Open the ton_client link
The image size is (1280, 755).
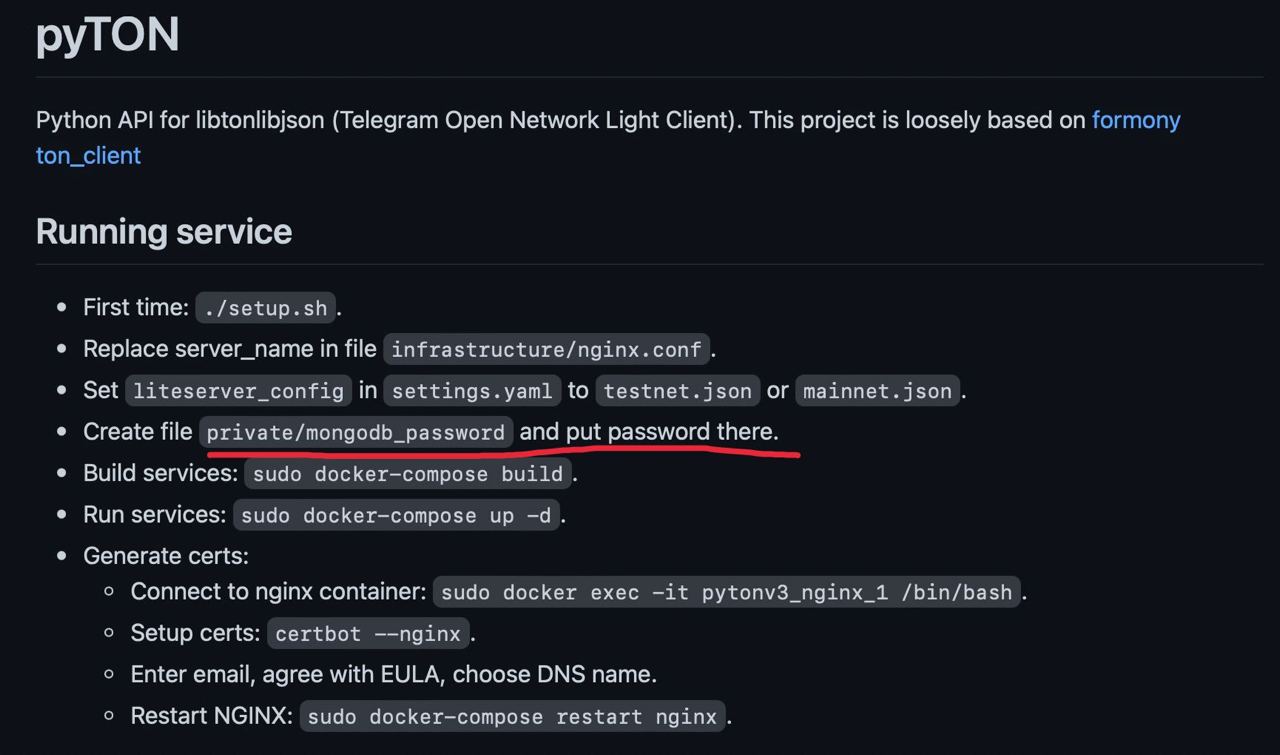pos(88,155)
